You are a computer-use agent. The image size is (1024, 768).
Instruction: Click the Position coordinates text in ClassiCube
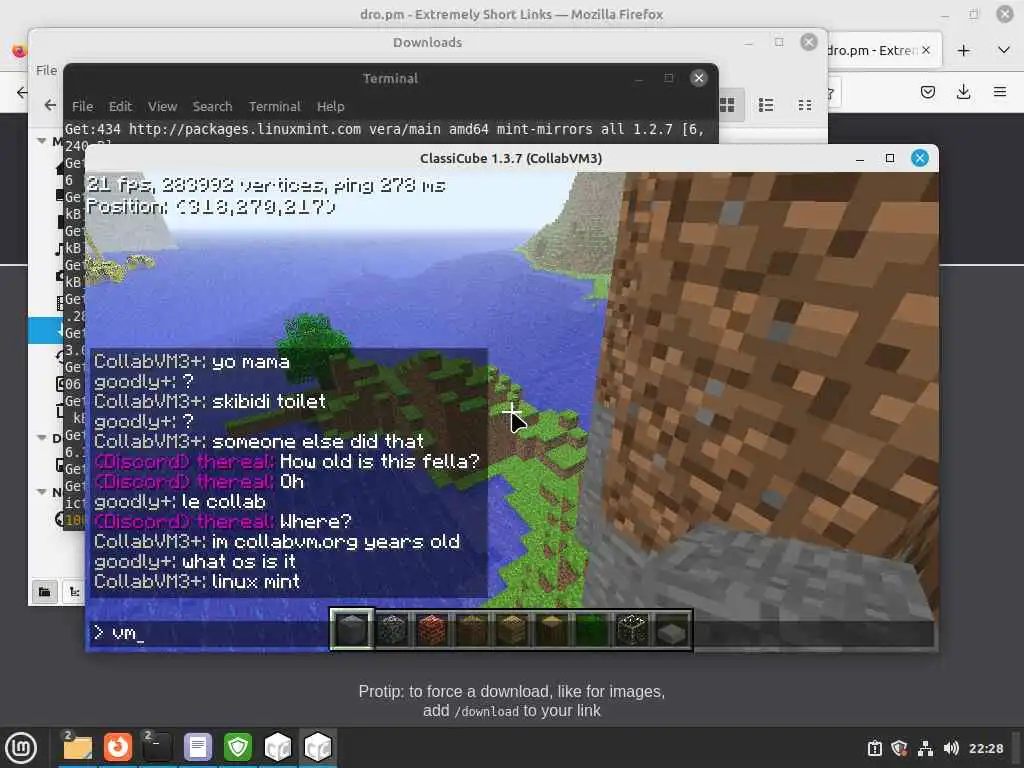pos(211,206)
